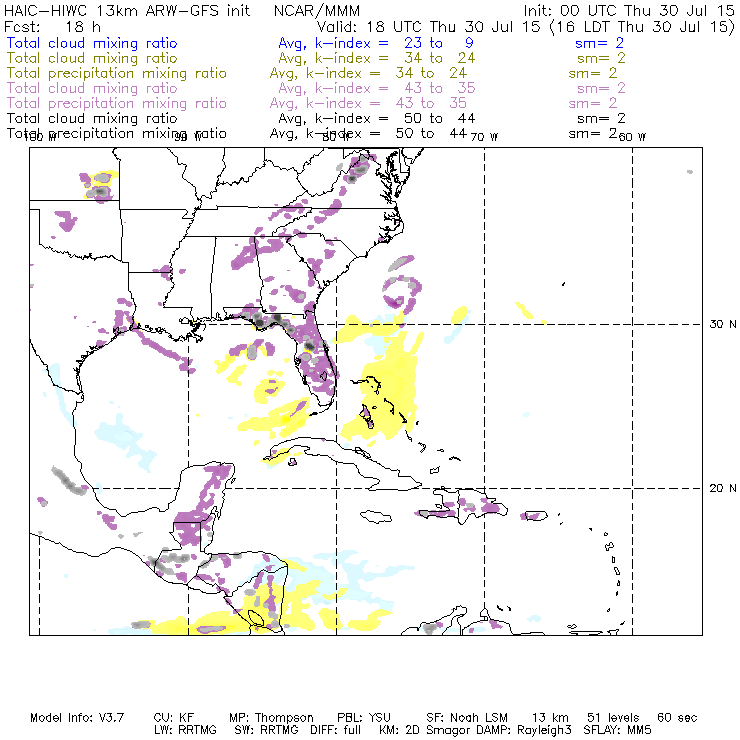Click the blue 'Avg, k-index = 23 to 9' text
This screenshot has width=740, height=740.
[x=376, y=43]
